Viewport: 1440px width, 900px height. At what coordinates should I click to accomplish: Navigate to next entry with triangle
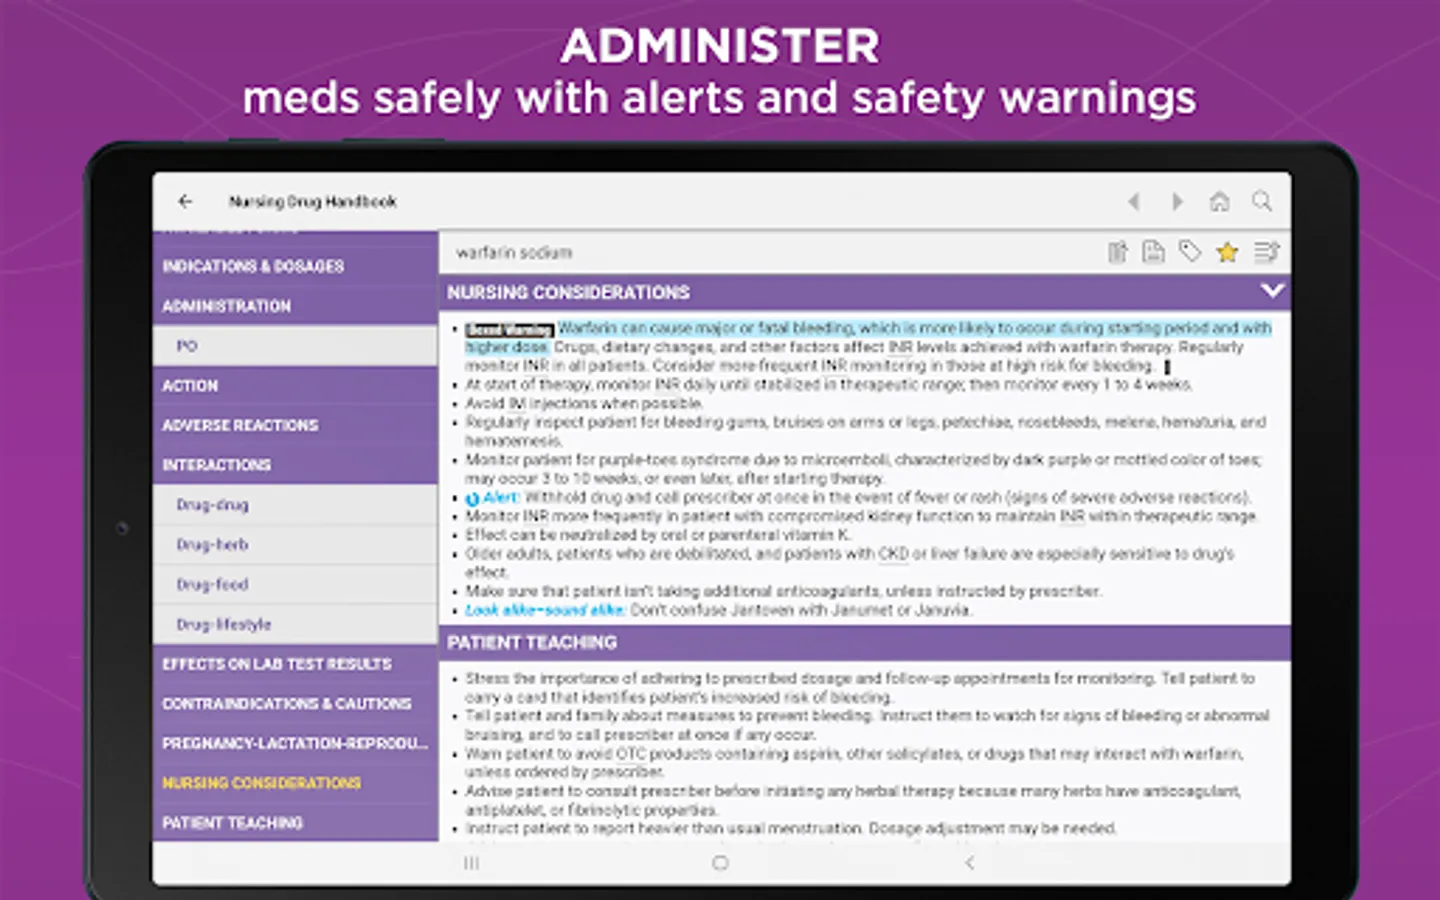(x=1177, y=201)
